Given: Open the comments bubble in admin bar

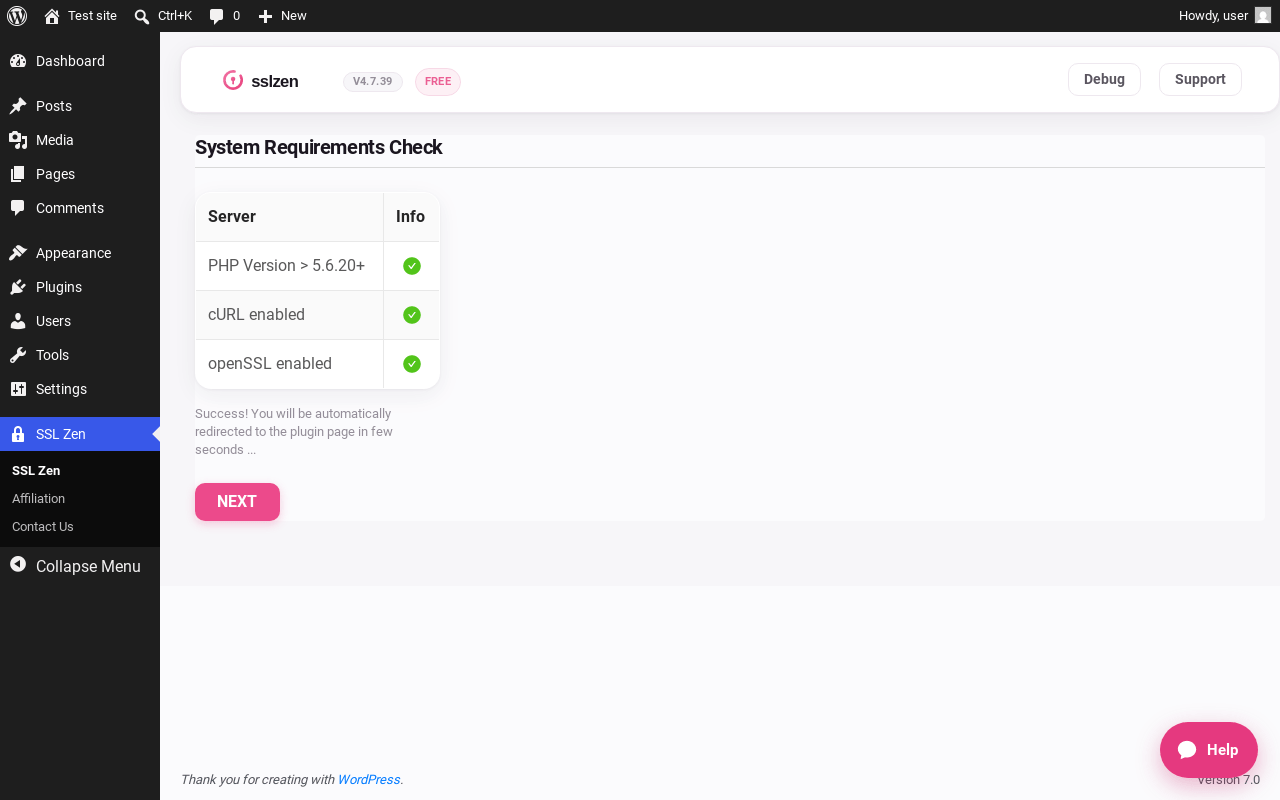Looking at the screenshot, I should pos(216,16).
